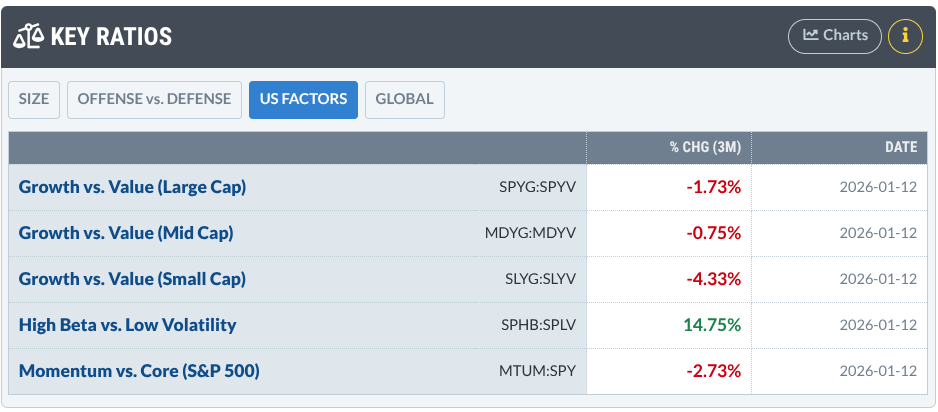Screen dimensions: 938x412
Task: Click the MTUM:SPY ticker symbol
Action: 537,371
